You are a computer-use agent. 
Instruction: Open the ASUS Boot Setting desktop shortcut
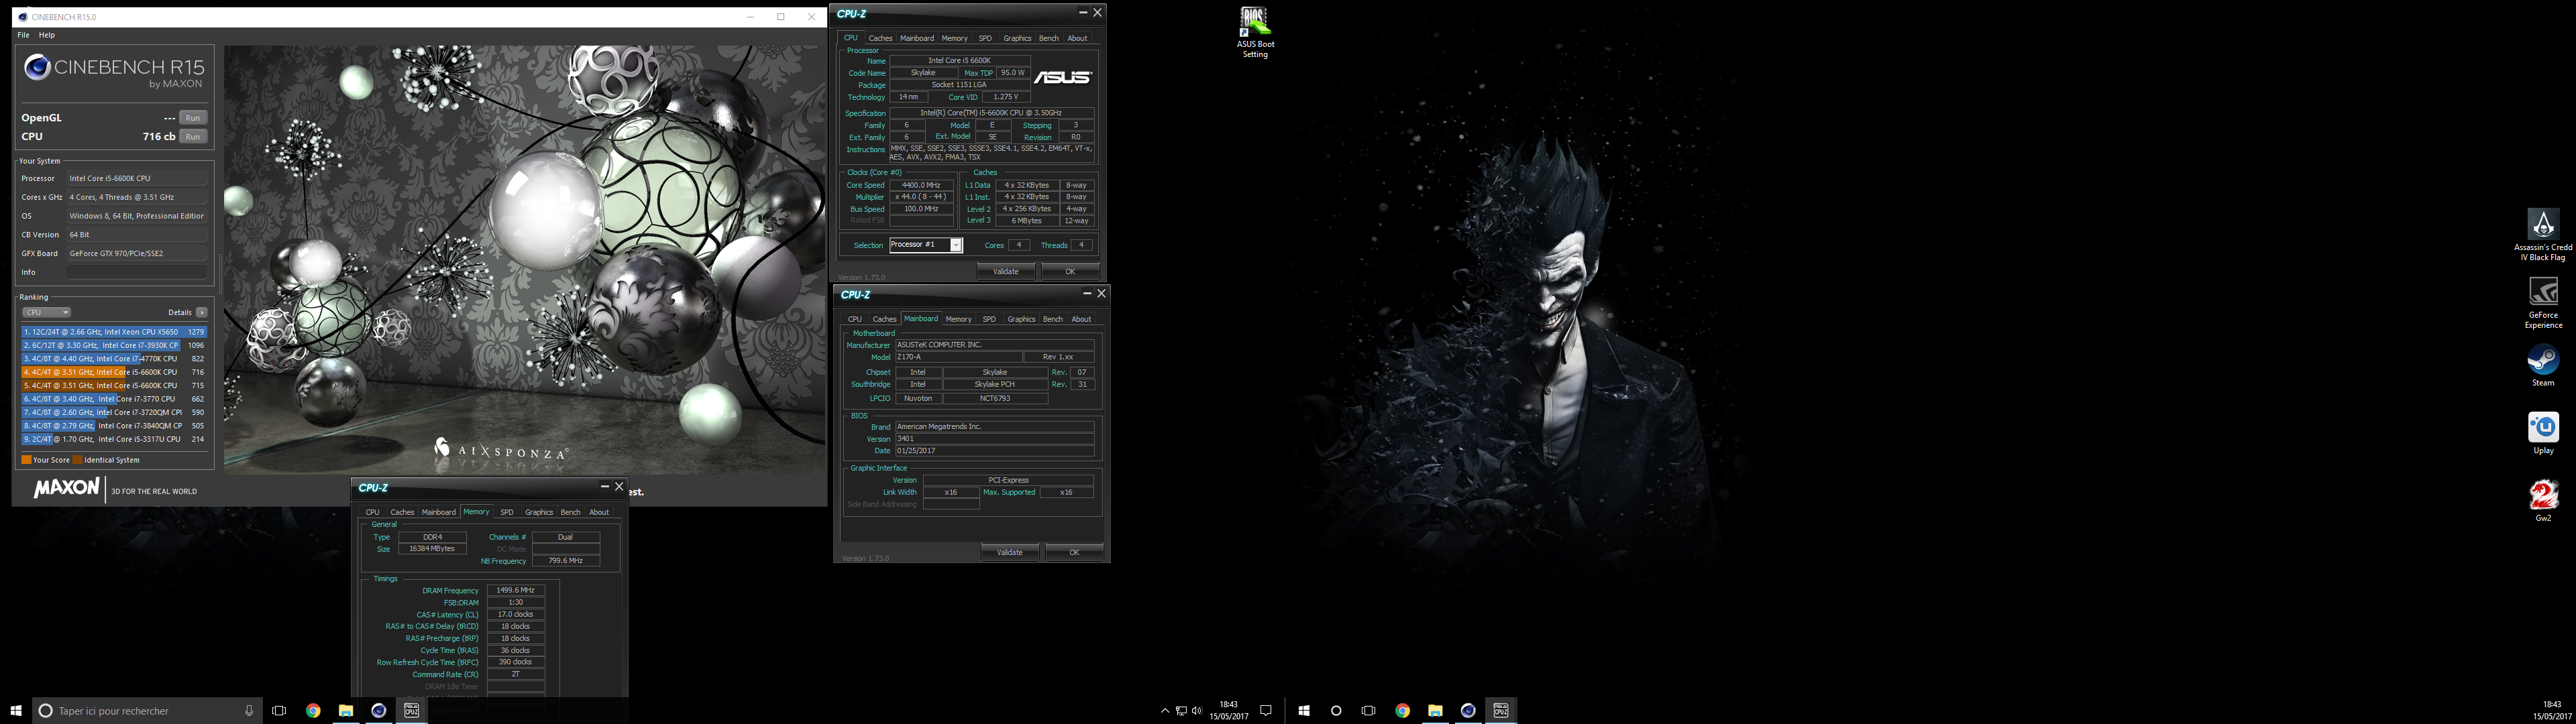(x=1254, y=33)
